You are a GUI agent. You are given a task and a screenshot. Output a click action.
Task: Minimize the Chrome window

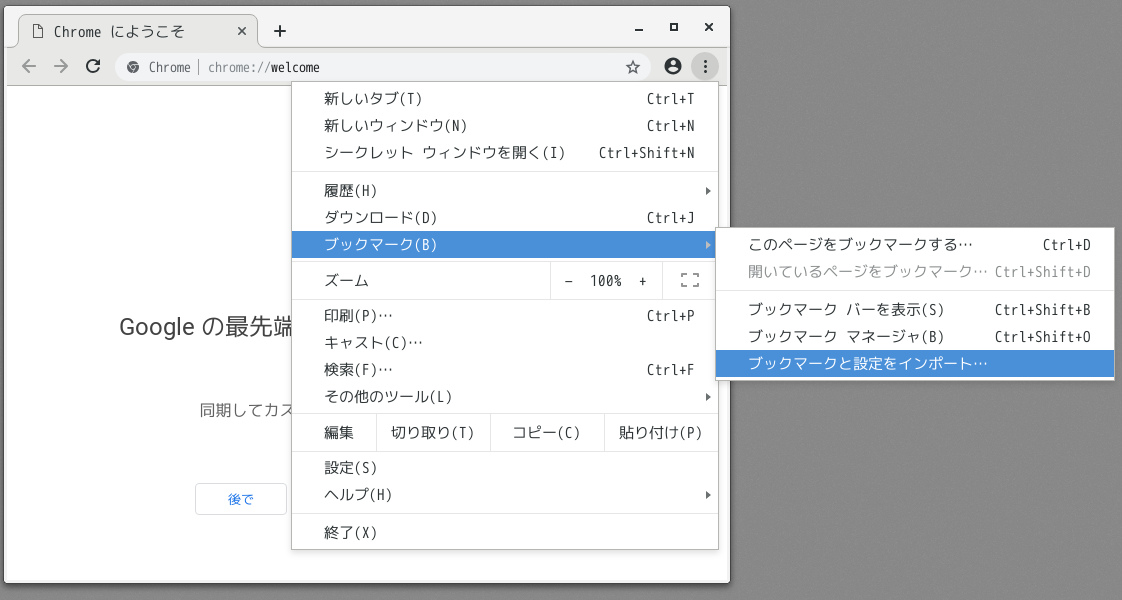coord(639,29)
